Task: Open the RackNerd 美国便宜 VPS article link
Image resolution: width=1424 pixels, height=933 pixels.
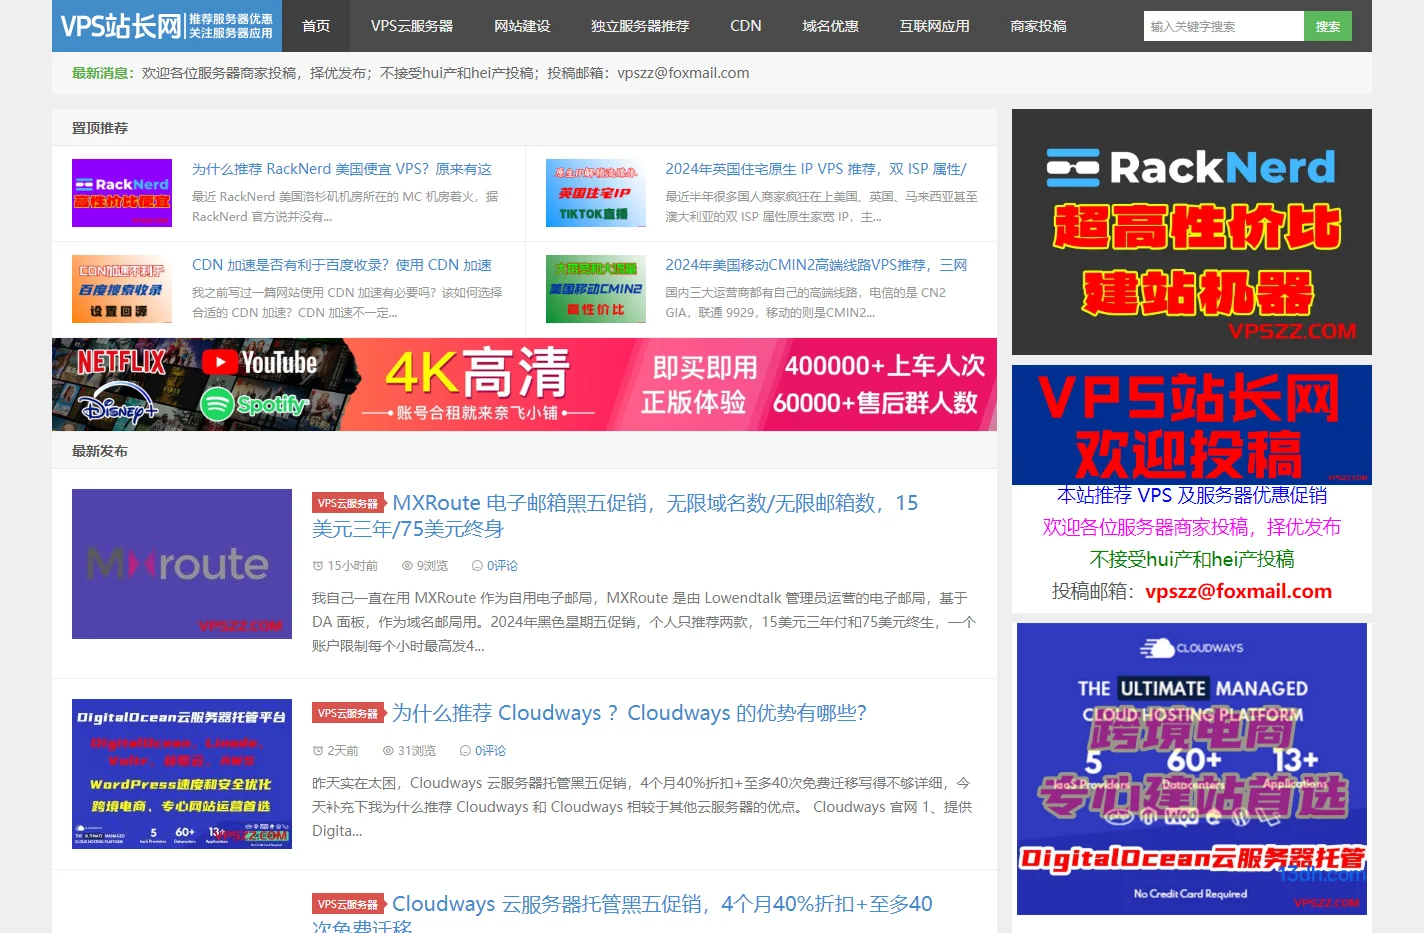Action: [342, 169]
